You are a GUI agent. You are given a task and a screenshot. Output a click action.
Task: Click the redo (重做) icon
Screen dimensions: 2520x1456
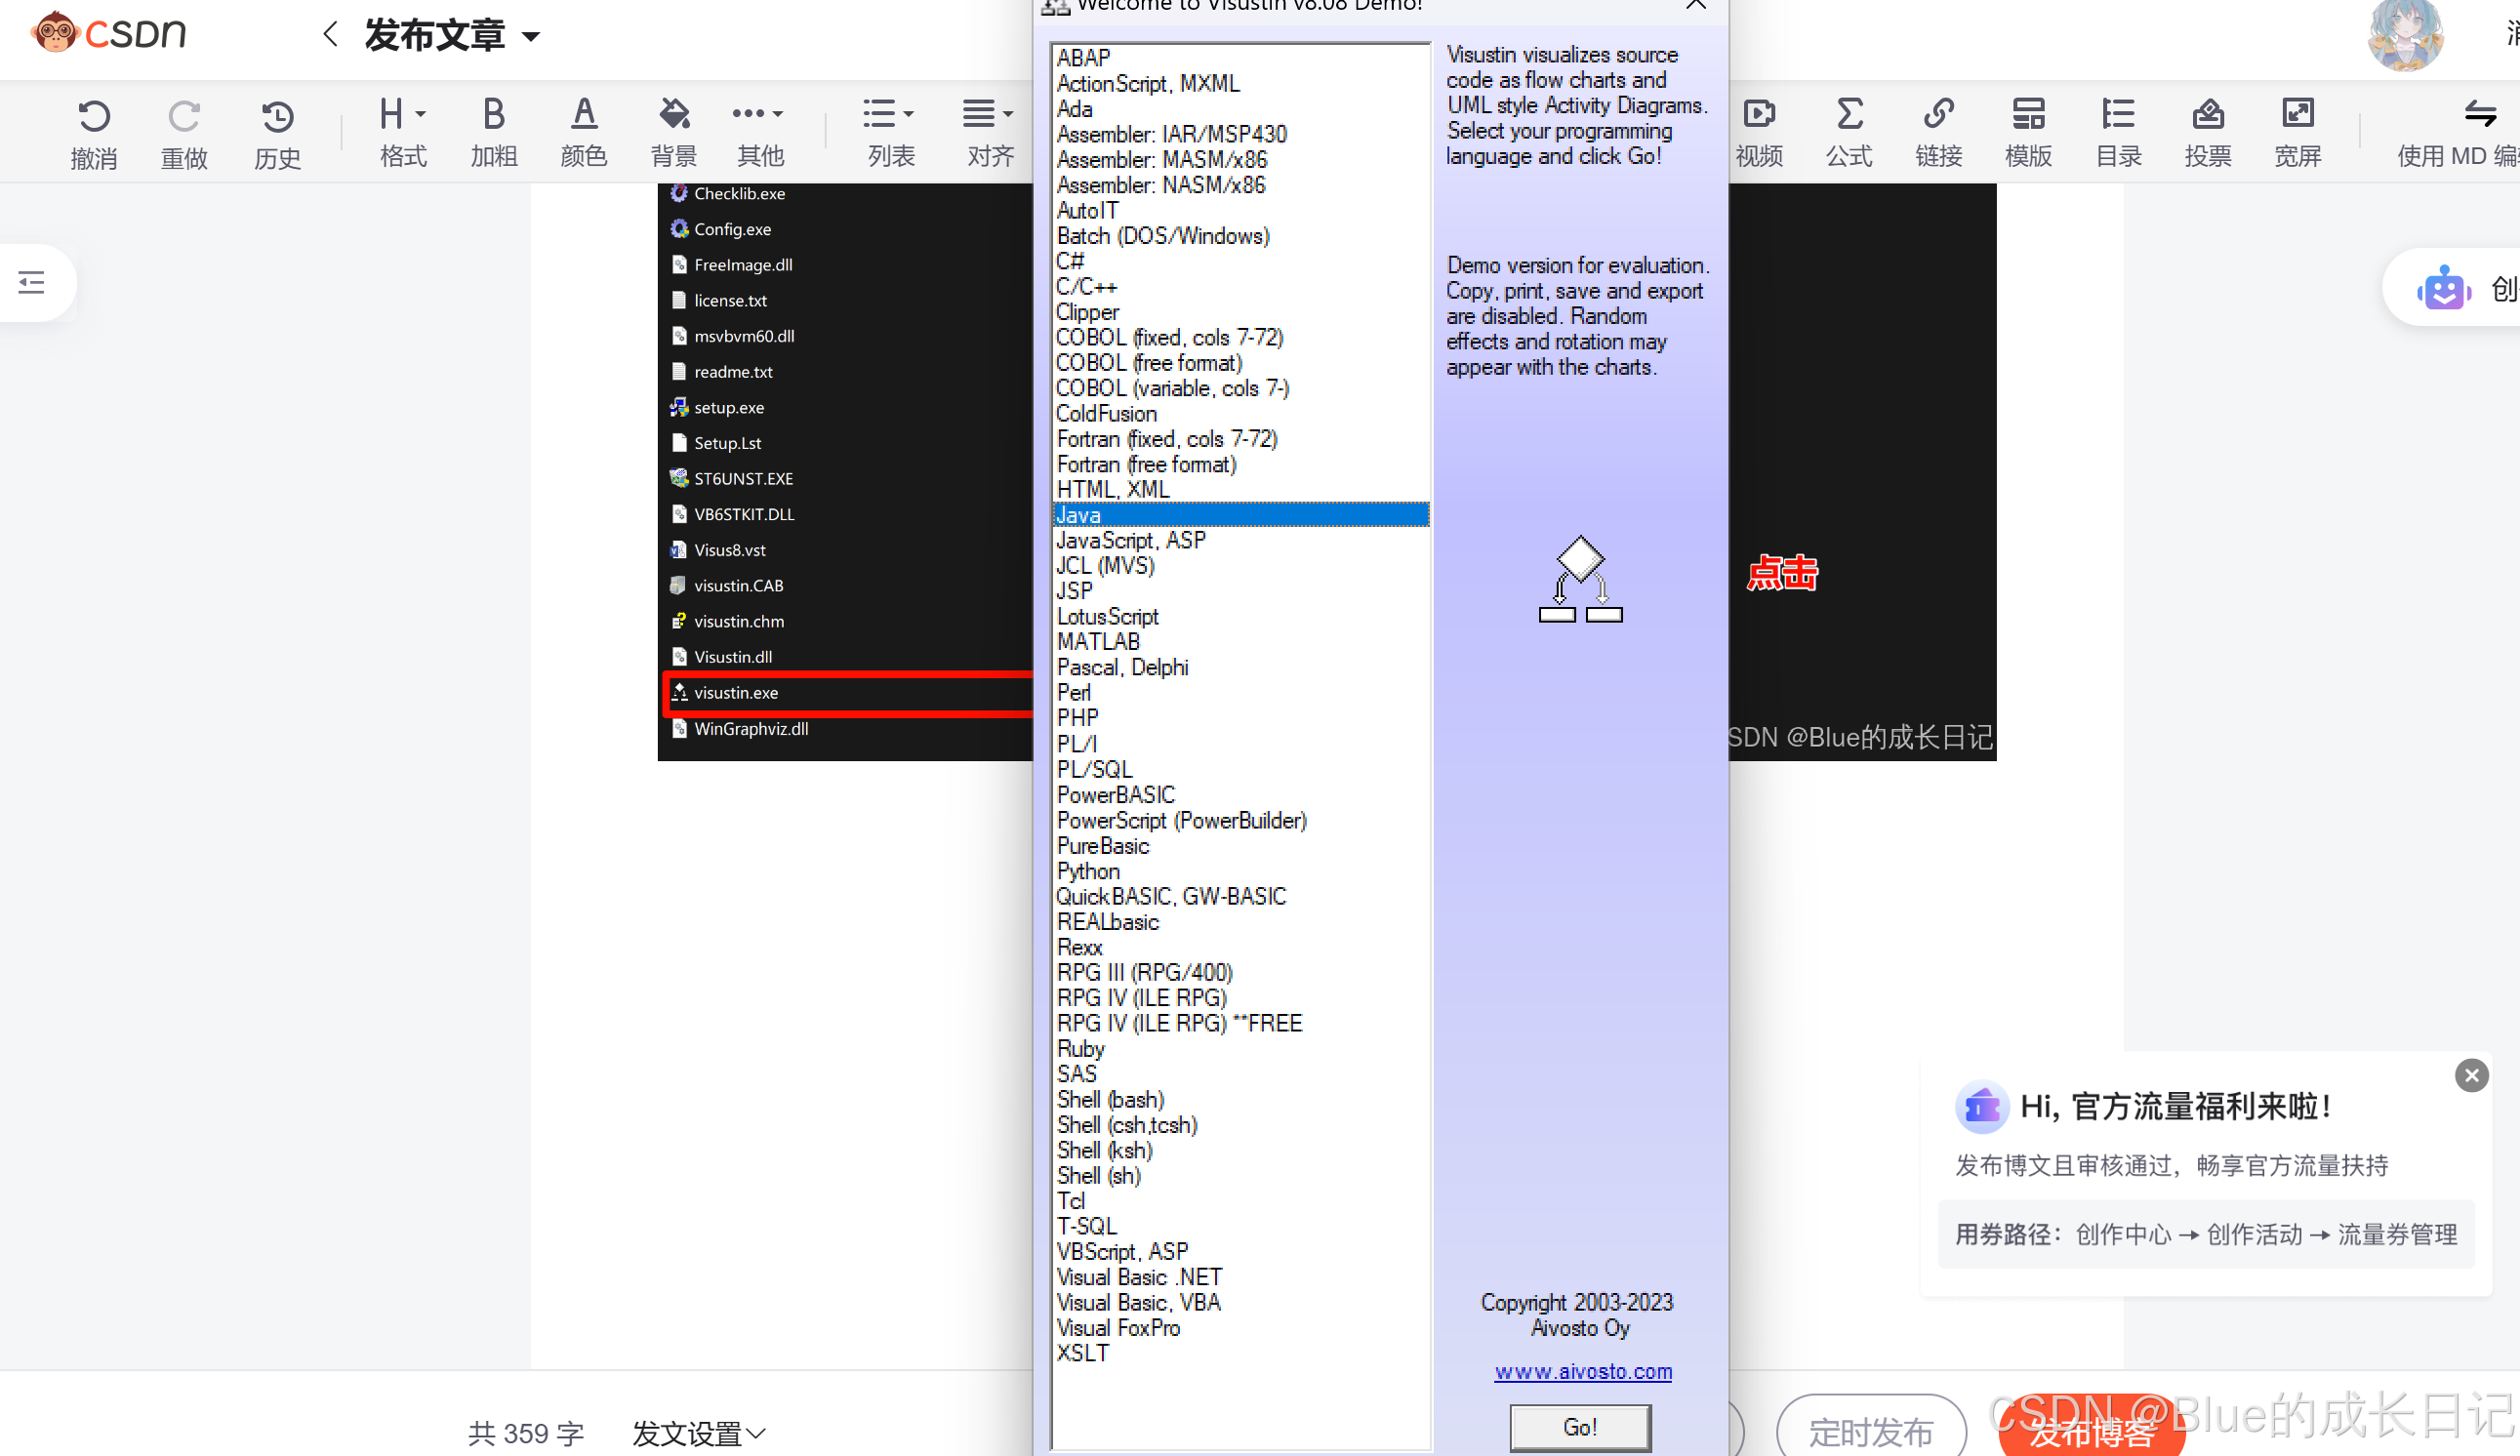tap(184, 117)
